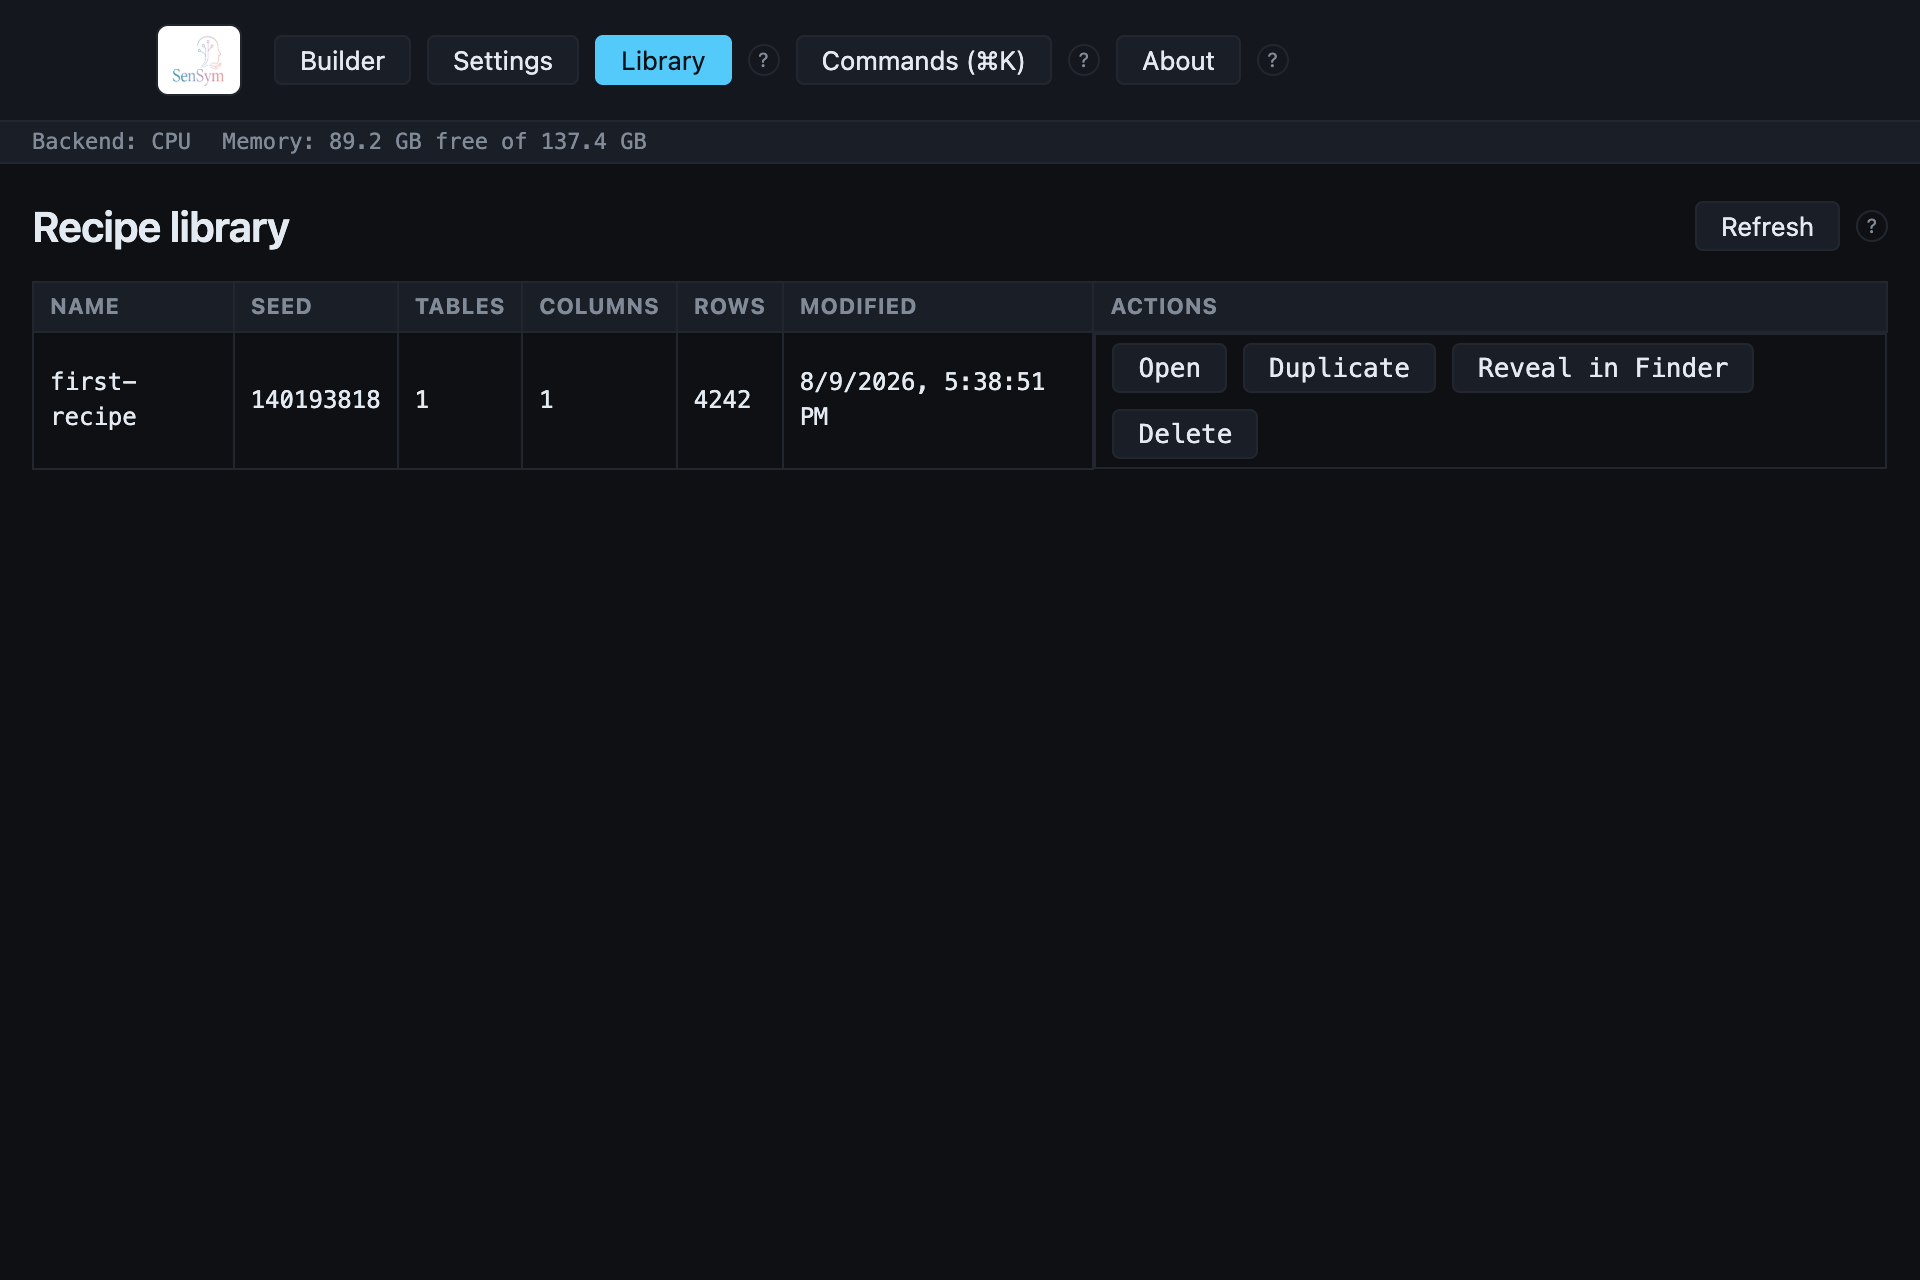The height and width of the screenshot is (1280, 1920).
Task: Switch to the Settings tab
Action: point(502,60)
